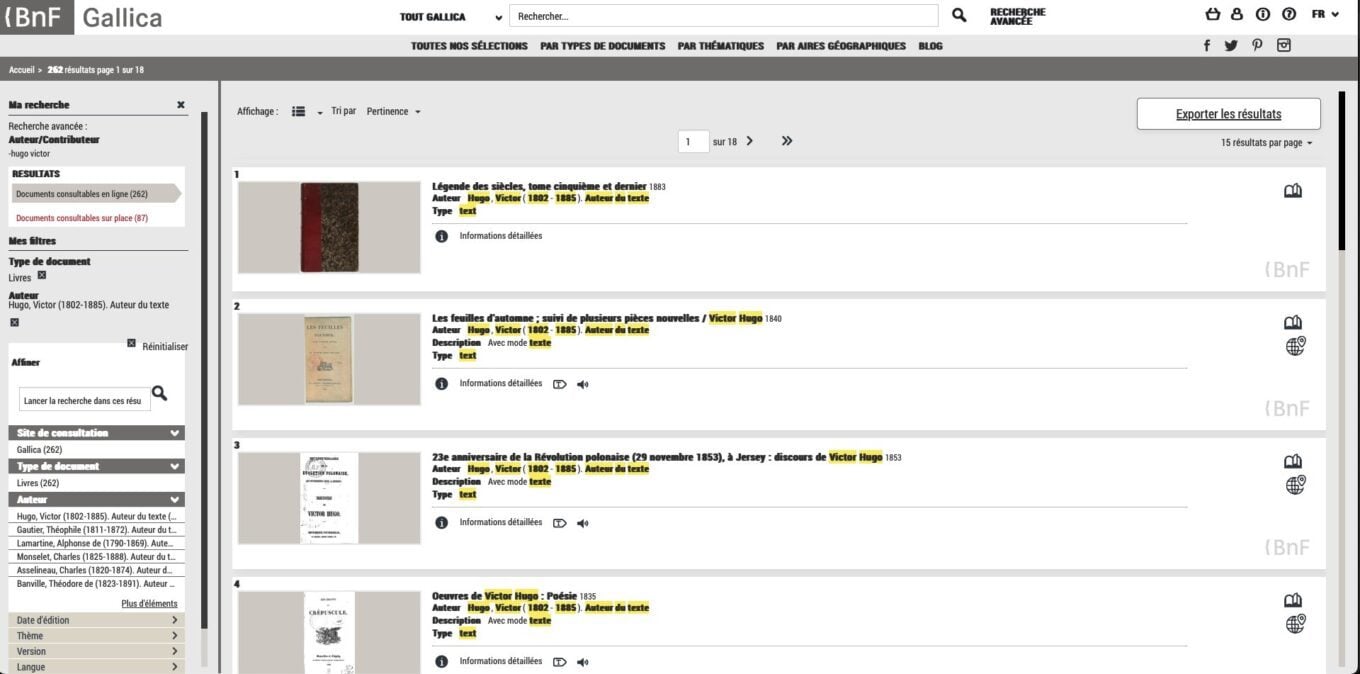Collapse the Type de document facet

point(96,466)
